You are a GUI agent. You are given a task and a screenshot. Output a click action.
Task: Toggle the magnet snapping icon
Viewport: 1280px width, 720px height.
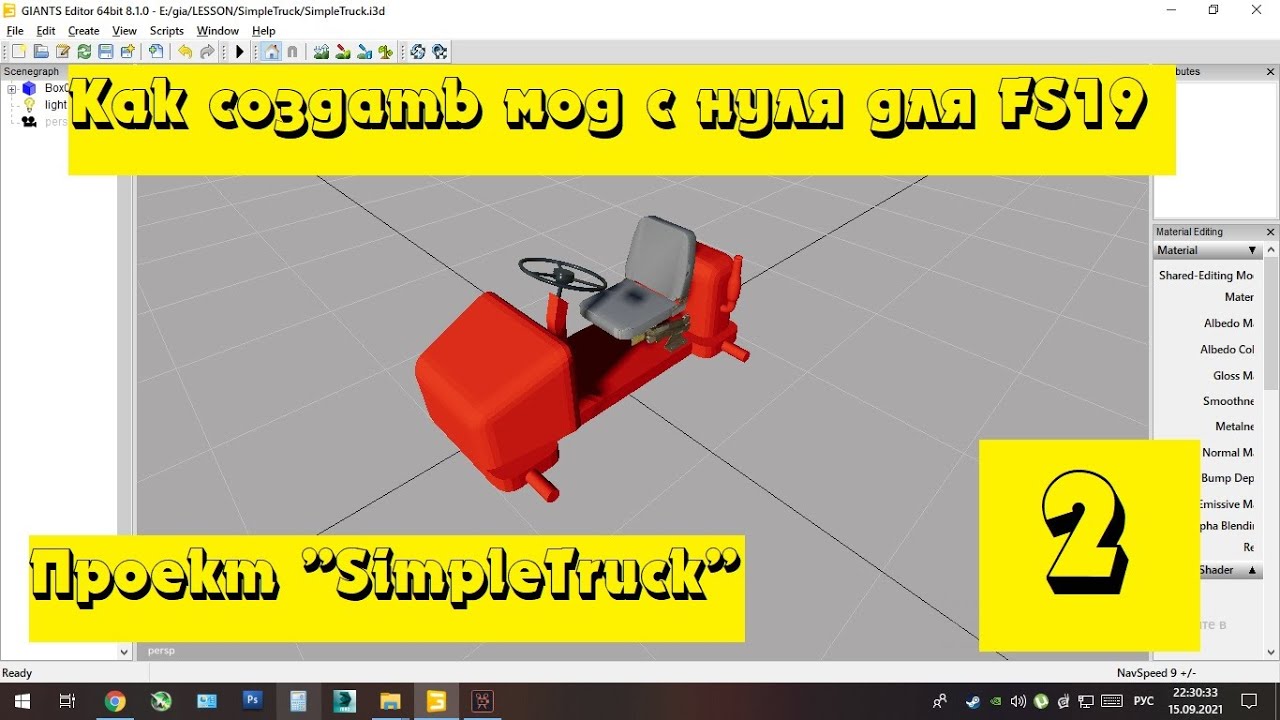point(292,52)
